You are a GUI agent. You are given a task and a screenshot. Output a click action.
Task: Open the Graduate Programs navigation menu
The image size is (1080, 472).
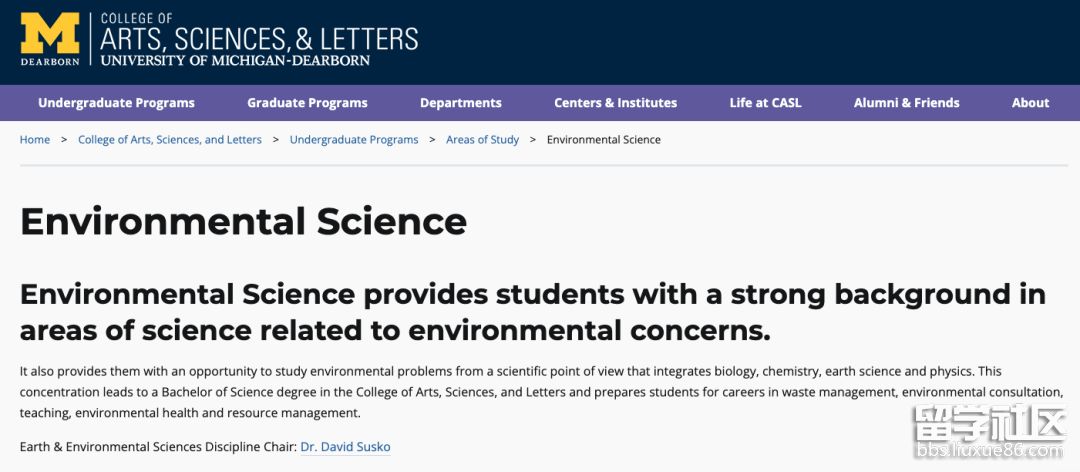point(307,103)
